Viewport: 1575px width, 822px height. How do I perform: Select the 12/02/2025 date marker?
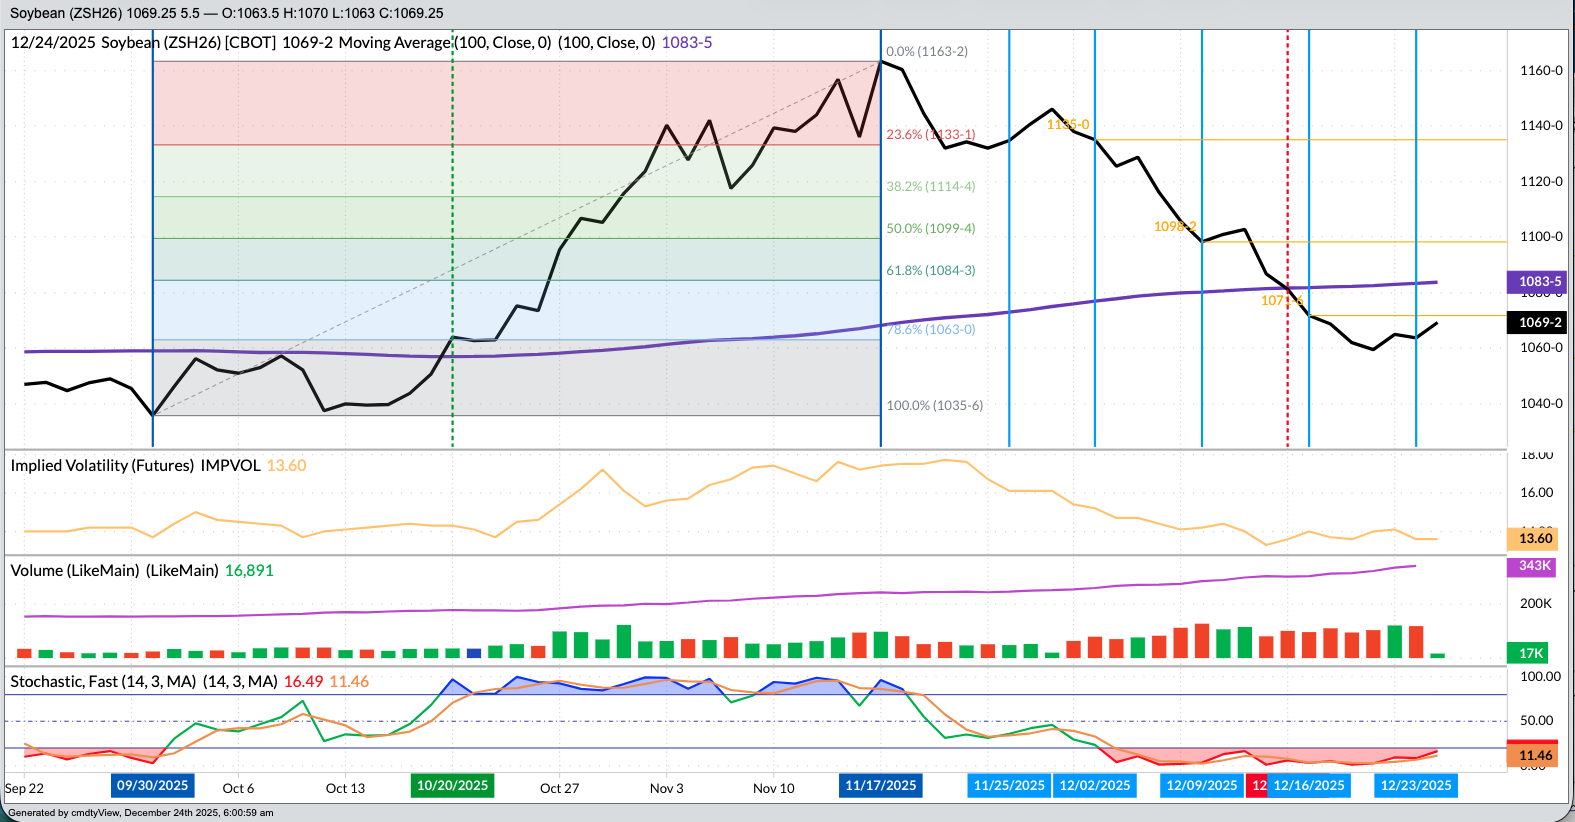coord(1095,786)
